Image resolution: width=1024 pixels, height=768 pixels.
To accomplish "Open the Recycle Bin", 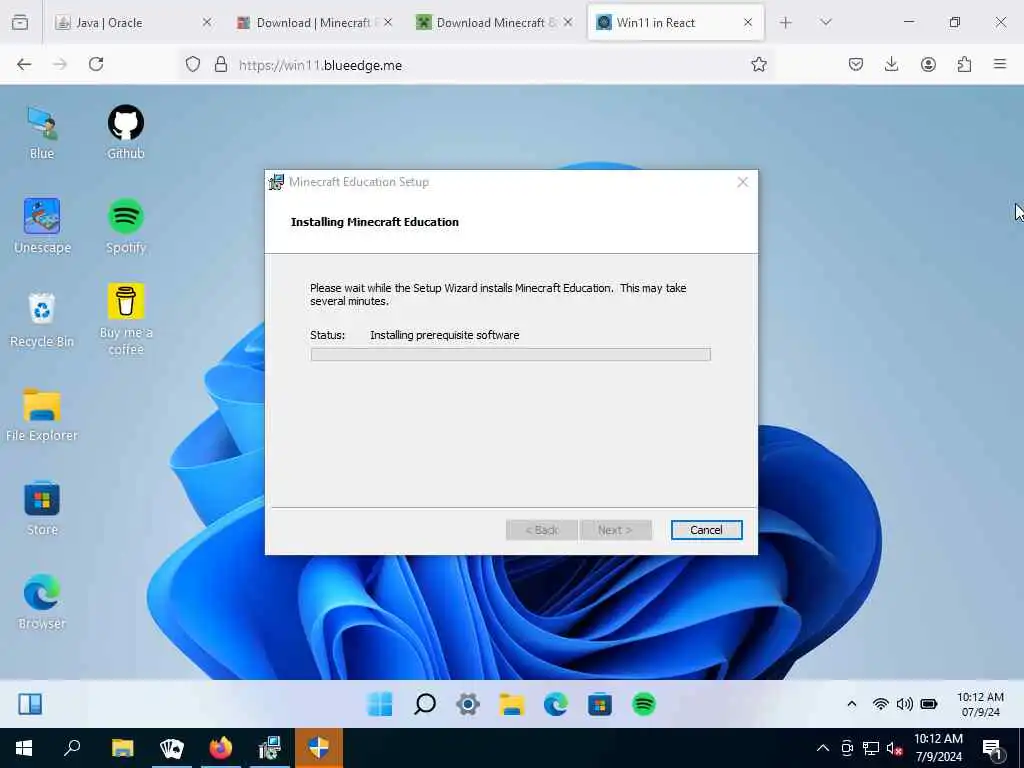I will [42, 320].
